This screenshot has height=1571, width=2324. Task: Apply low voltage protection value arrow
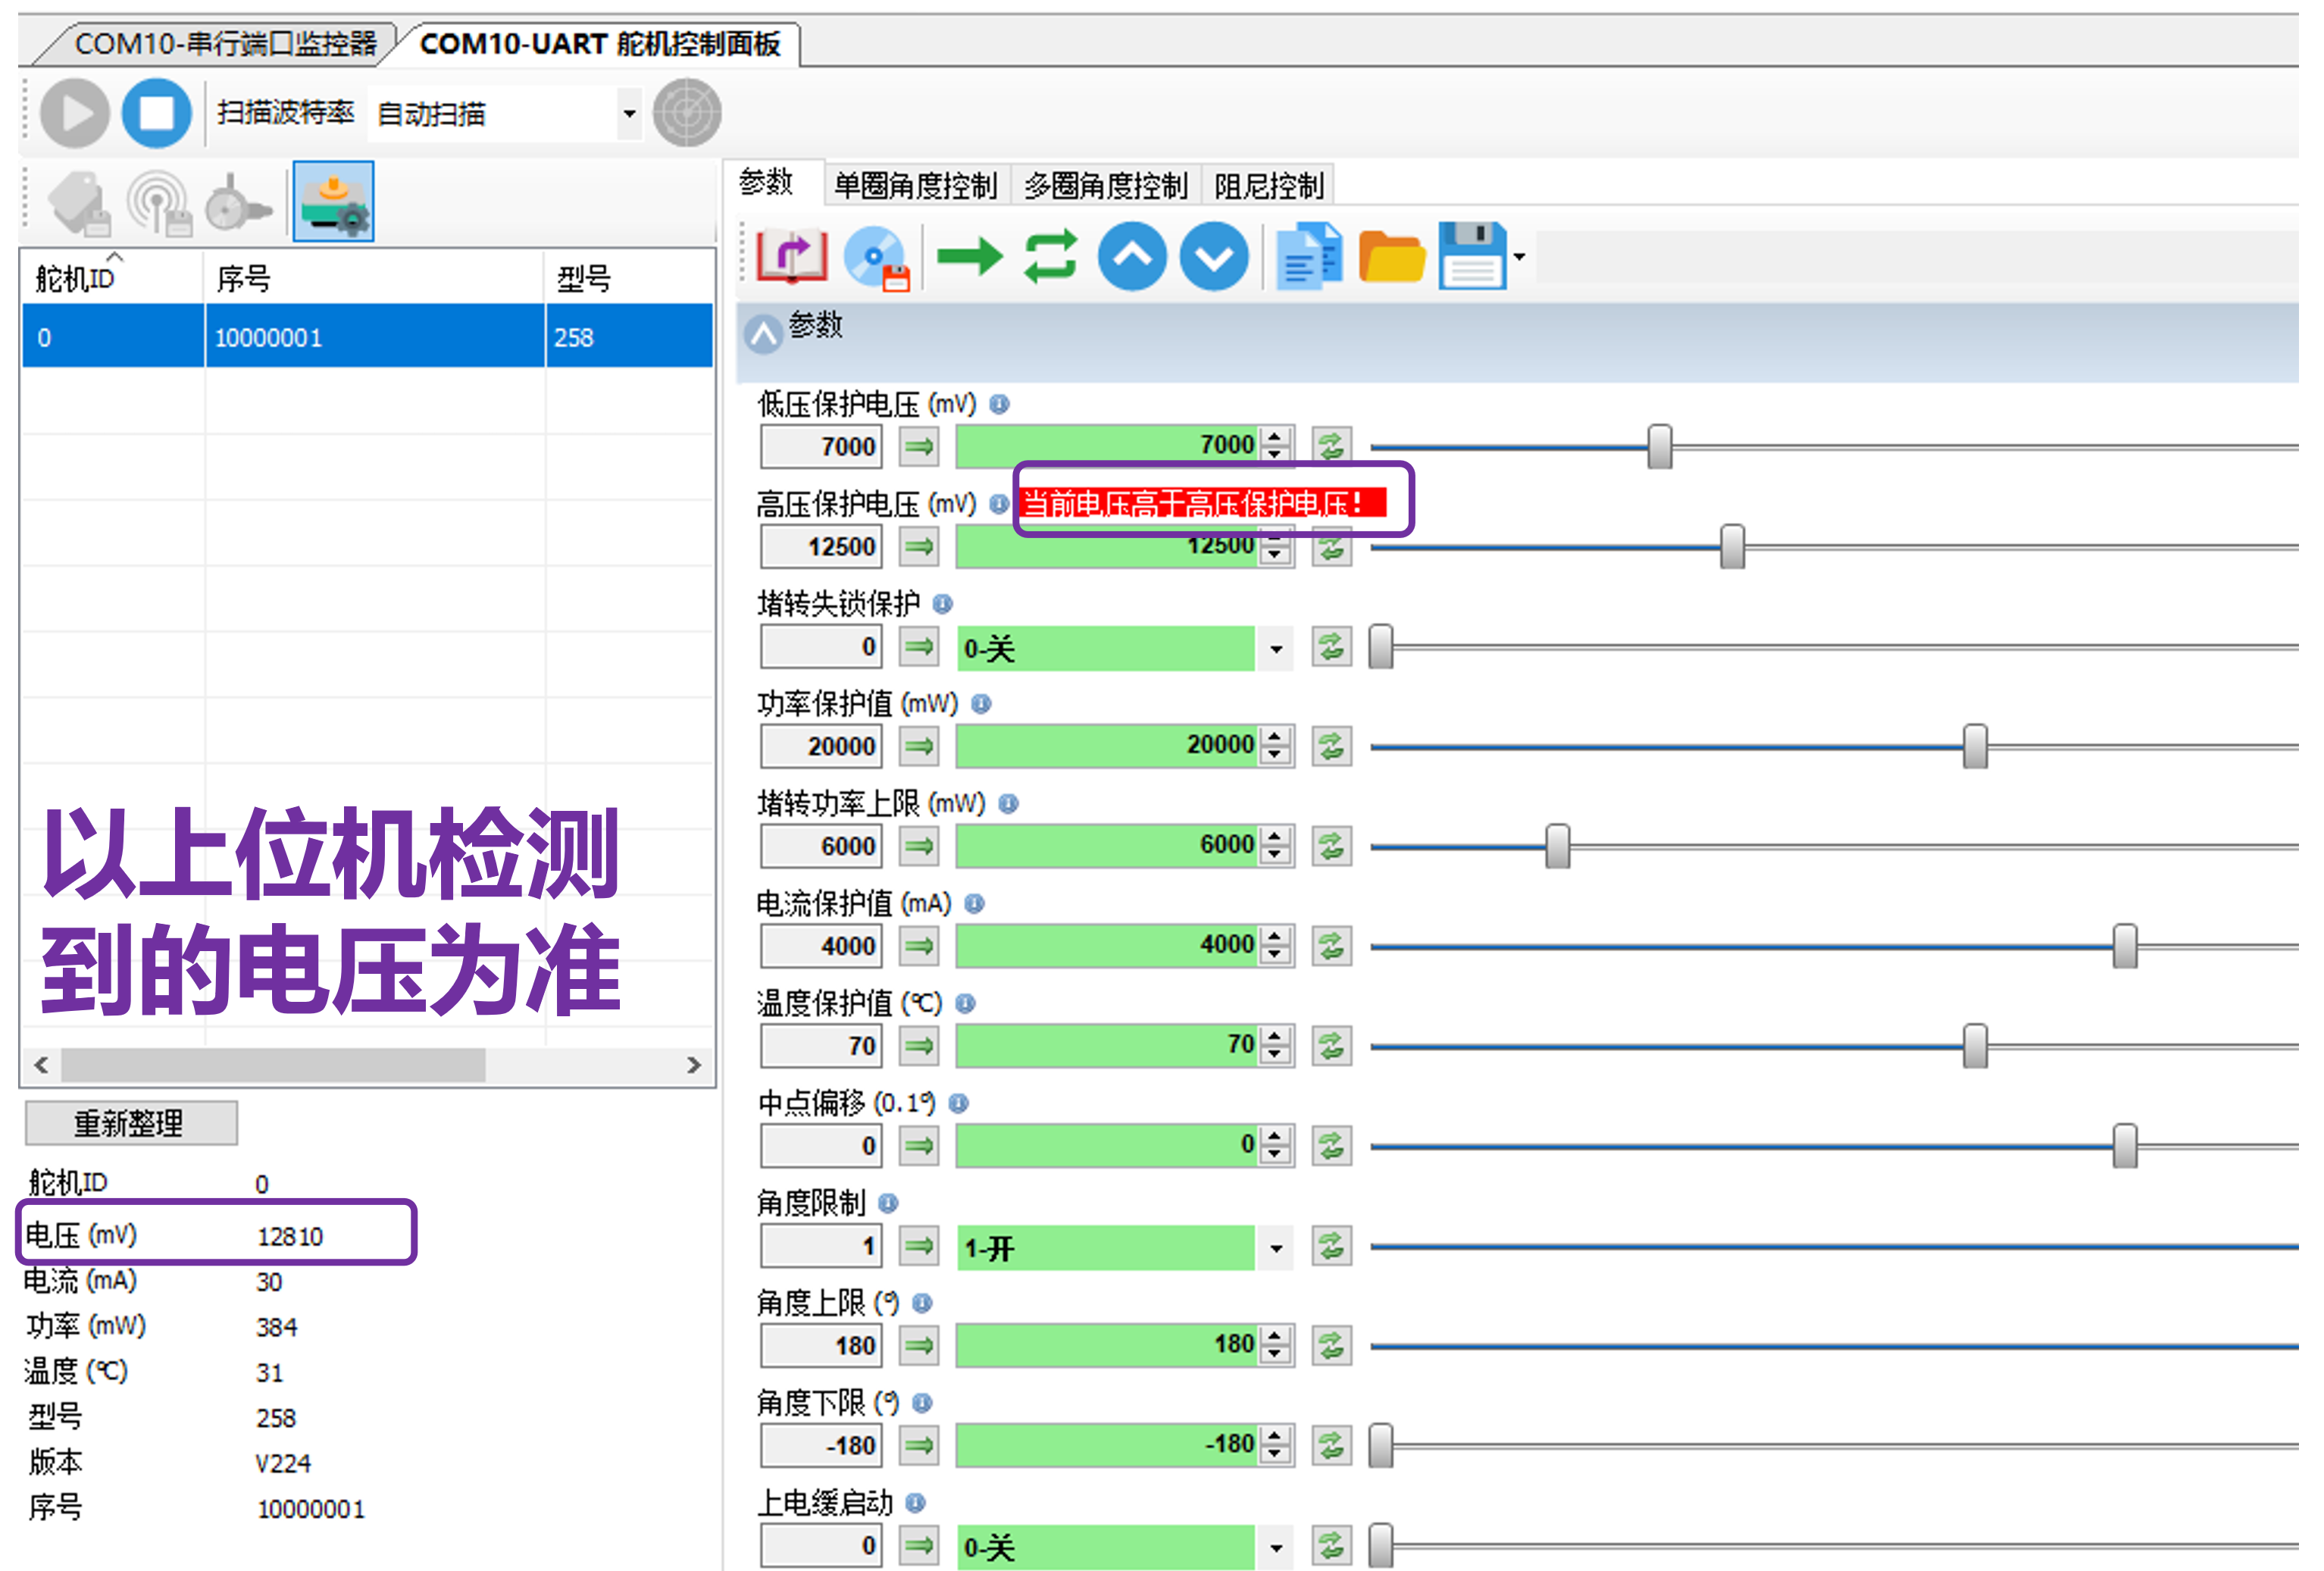(x=919, y=446)
